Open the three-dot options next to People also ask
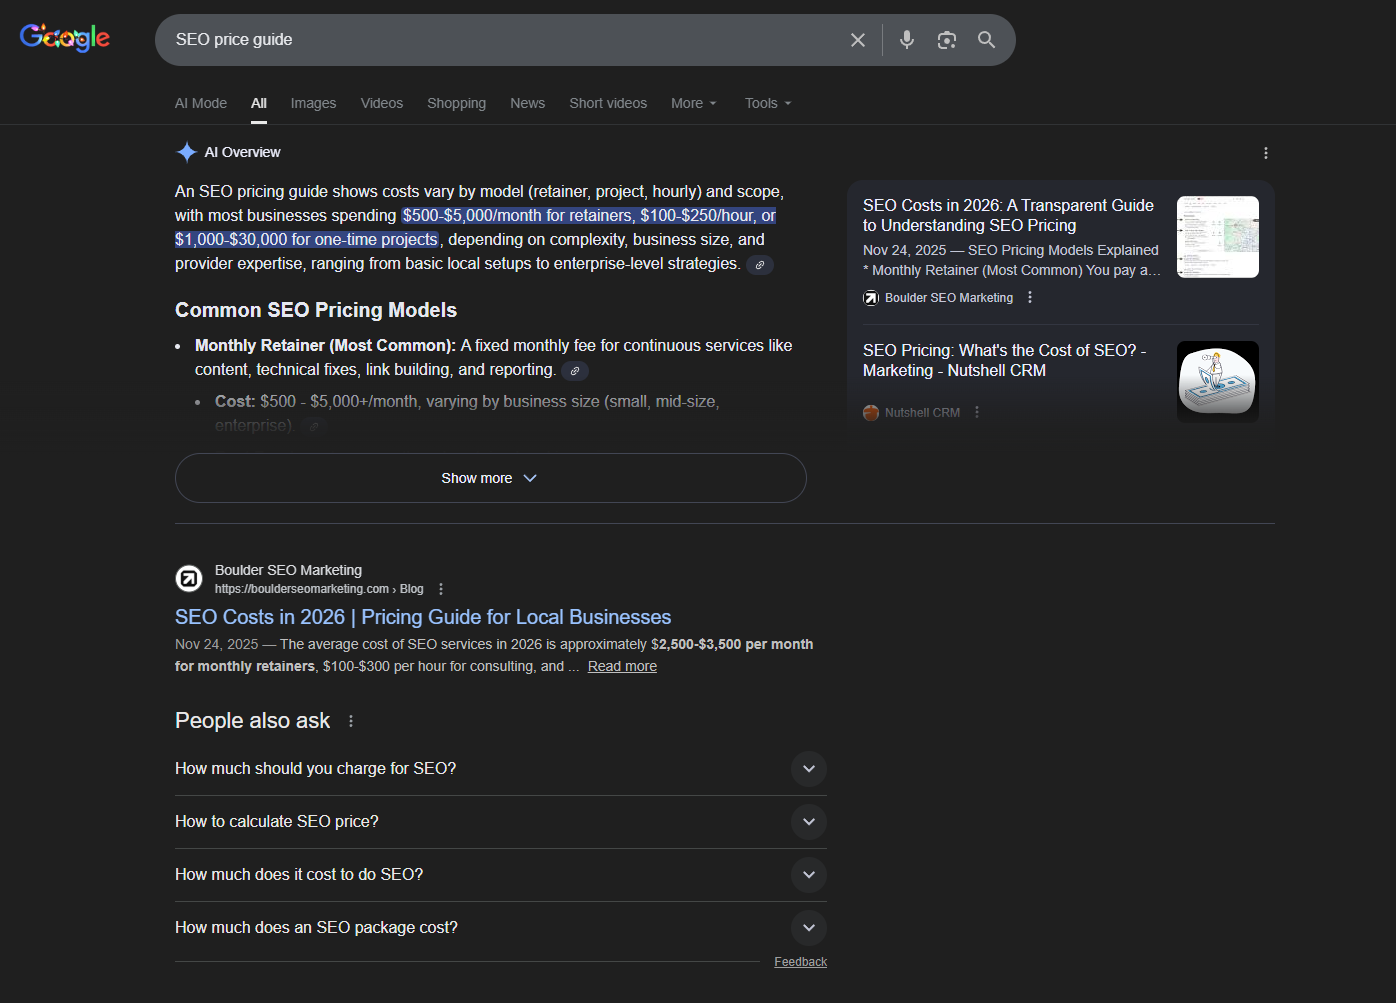Viewport: 1396px width, 1003px height. click(x=351, y=720)
